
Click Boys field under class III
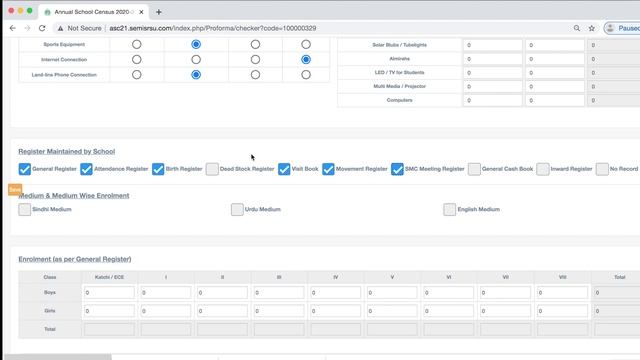[279, 293]
